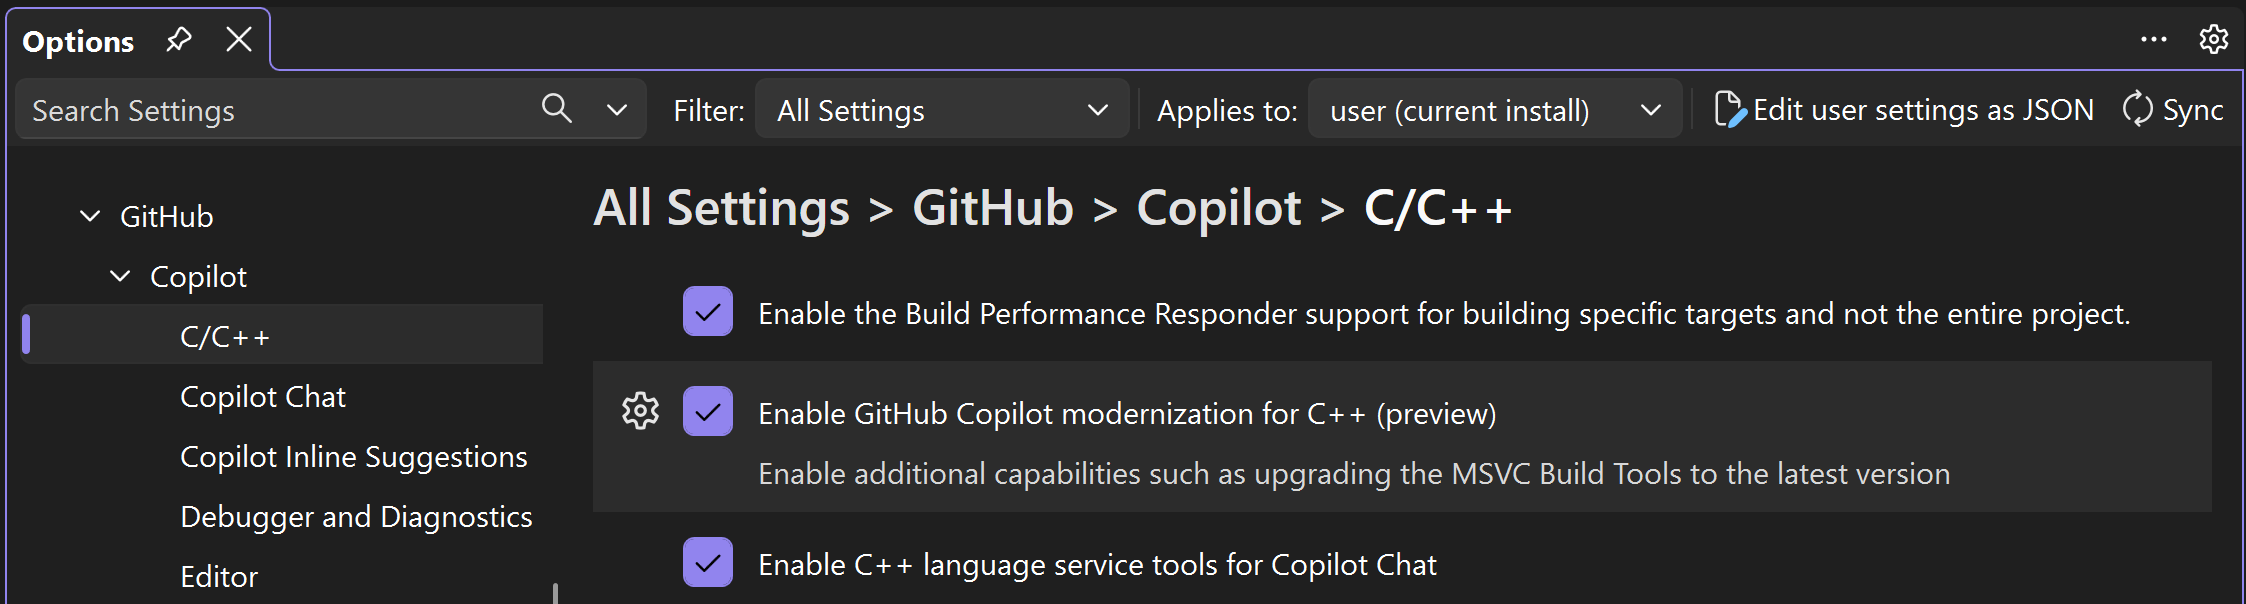Image resolution: width=2246 pixels, height=604 pixels.
Task: Toggle C++ language service tools for Copilot Chat
Action: click(x=708, y=563)
